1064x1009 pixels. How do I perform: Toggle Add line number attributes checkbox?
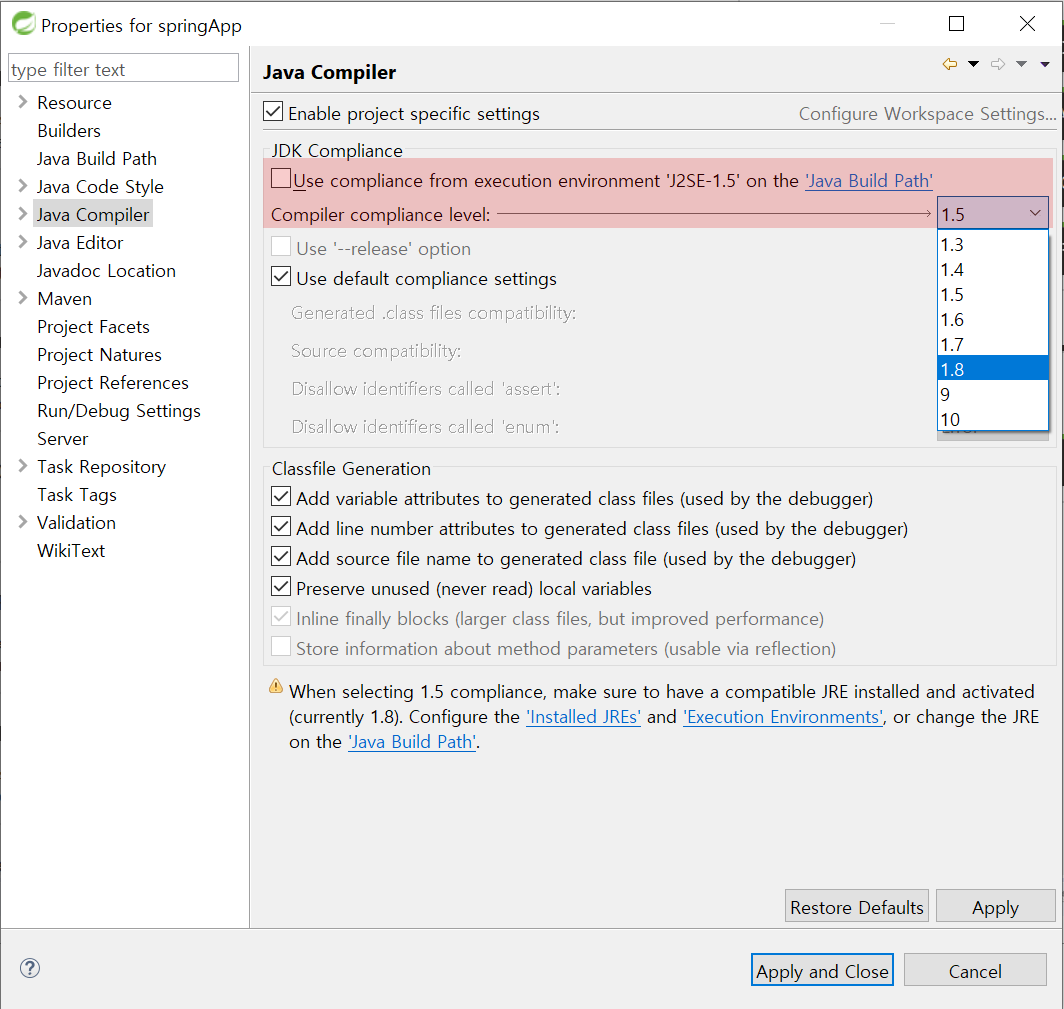coord(281,526)
